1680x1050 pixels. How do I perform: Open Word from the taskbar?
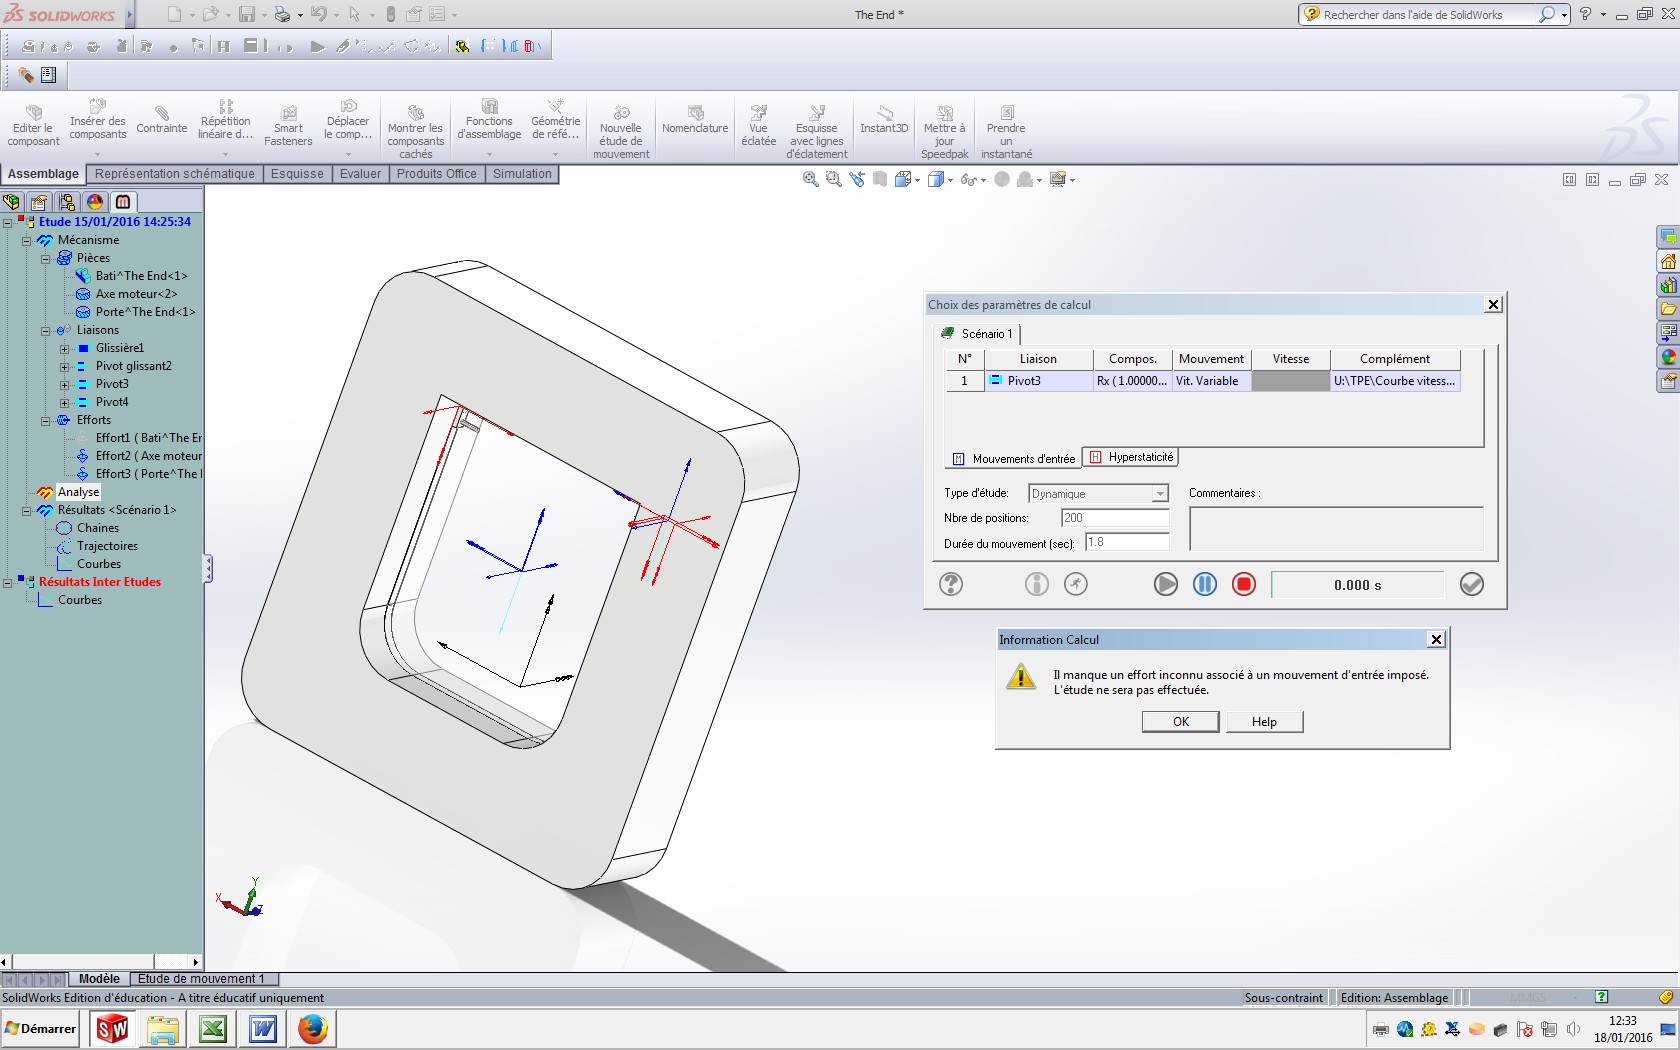point(263,1028)
